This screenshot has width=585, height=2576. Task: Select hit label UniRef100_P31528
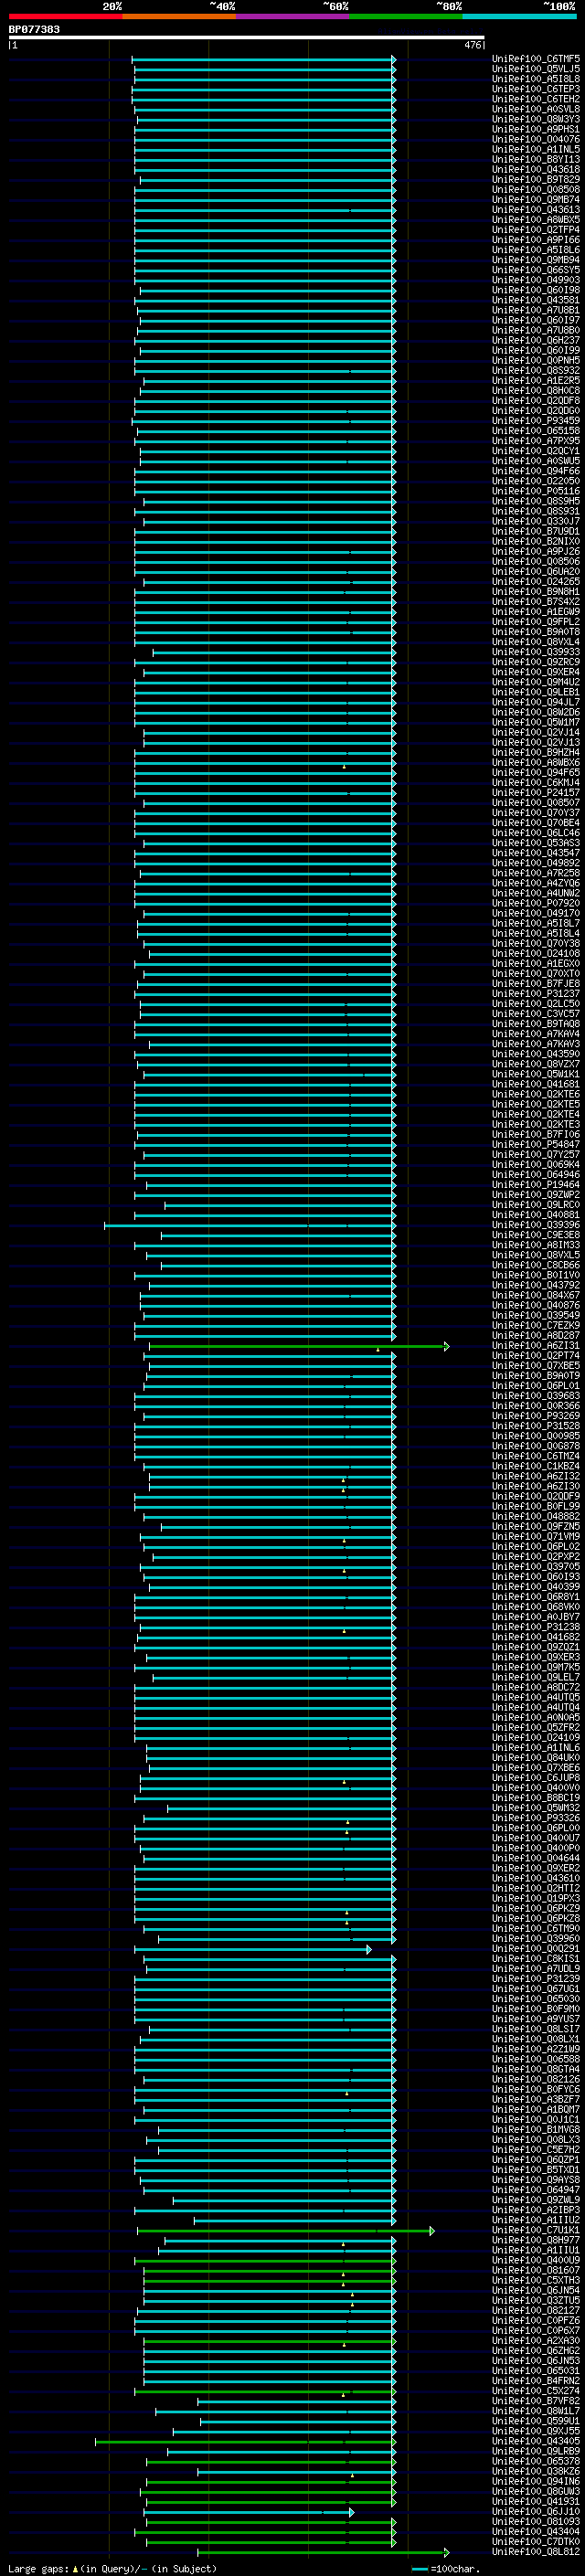click(x=536, y=1426)
